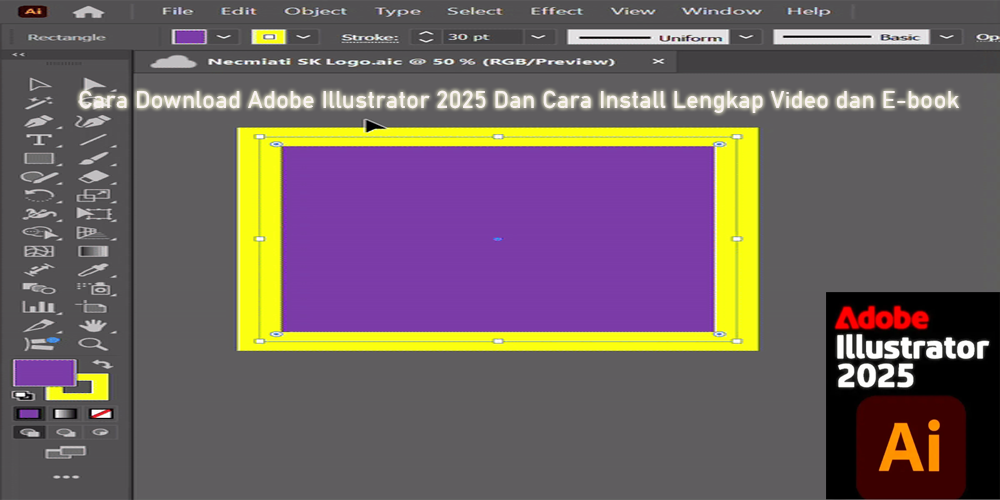Open the Type menu
Image resolution: width=1000 pixels, height=500 pixels.
point(396,11)
